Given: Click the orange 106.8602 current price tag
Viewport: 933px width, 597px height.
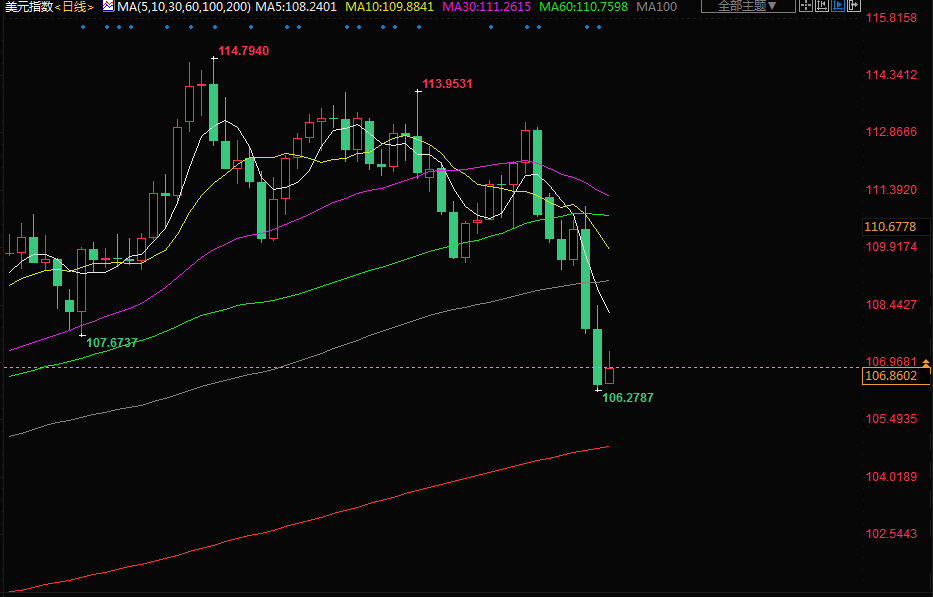Looking at the screenshot, I should tap(895, 377).
